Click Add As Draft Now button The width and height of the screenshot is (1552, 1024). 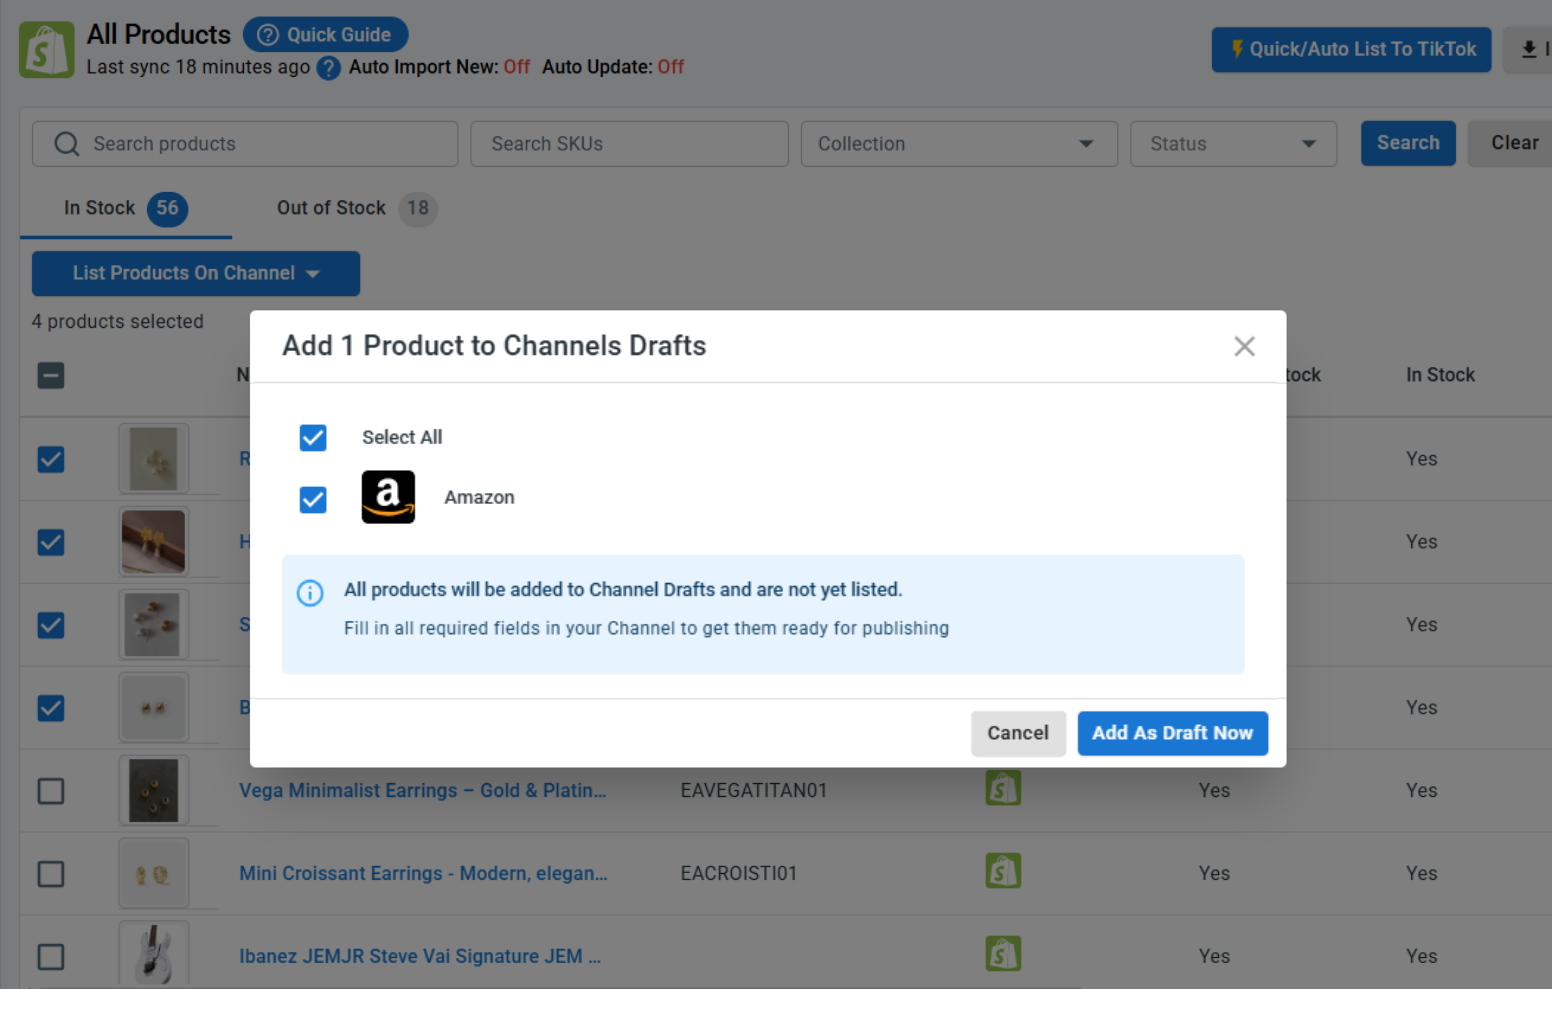tap(1172, 733)
